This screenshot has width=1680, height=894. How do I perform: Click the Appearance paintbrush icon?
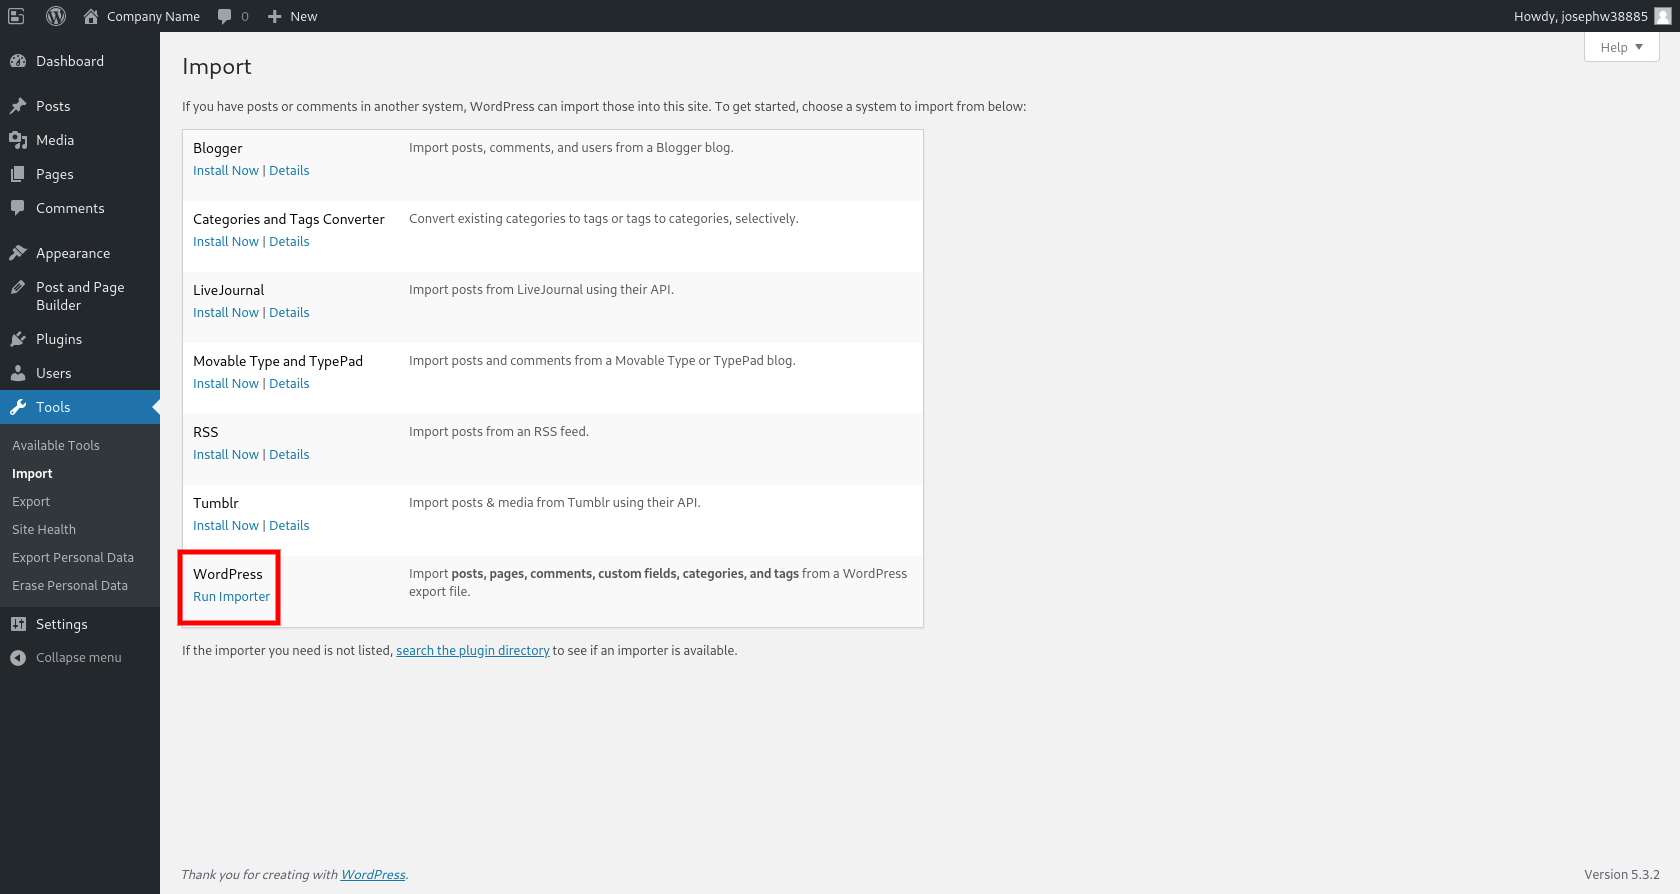pyautogui.click(x=18, y=253)
